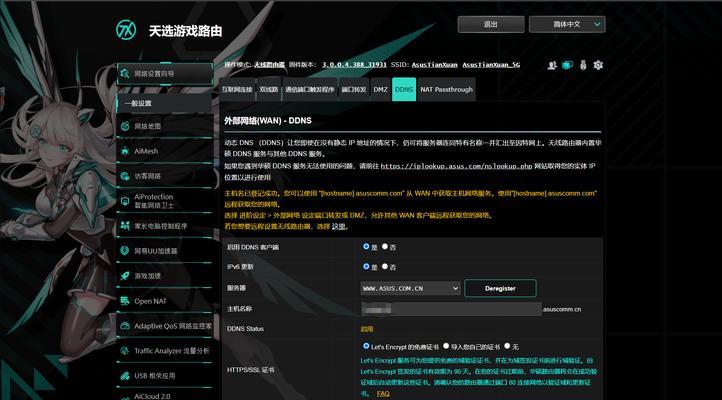Open the iplookup.asus.com nslookup link
Viewport: 722px width, 400px height.
point(456,166)
